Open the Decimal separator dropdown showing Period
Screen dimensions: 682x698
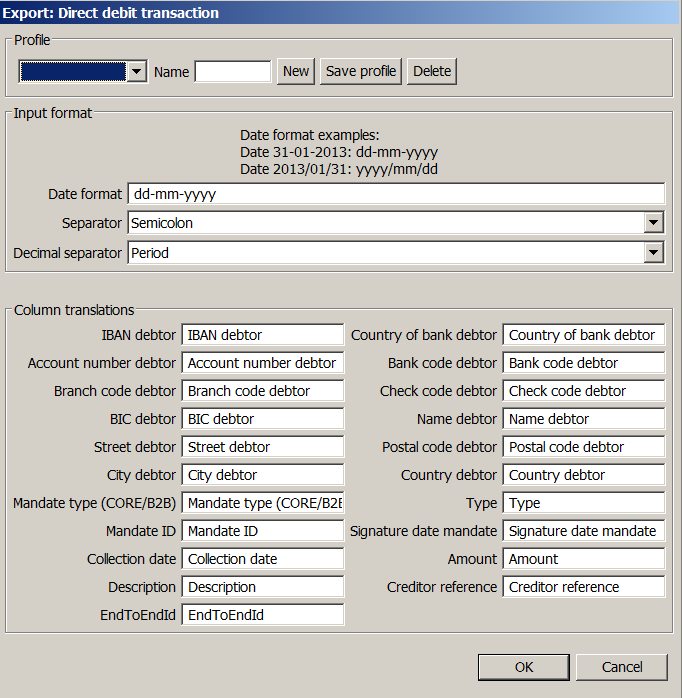(x=396, y=253)
